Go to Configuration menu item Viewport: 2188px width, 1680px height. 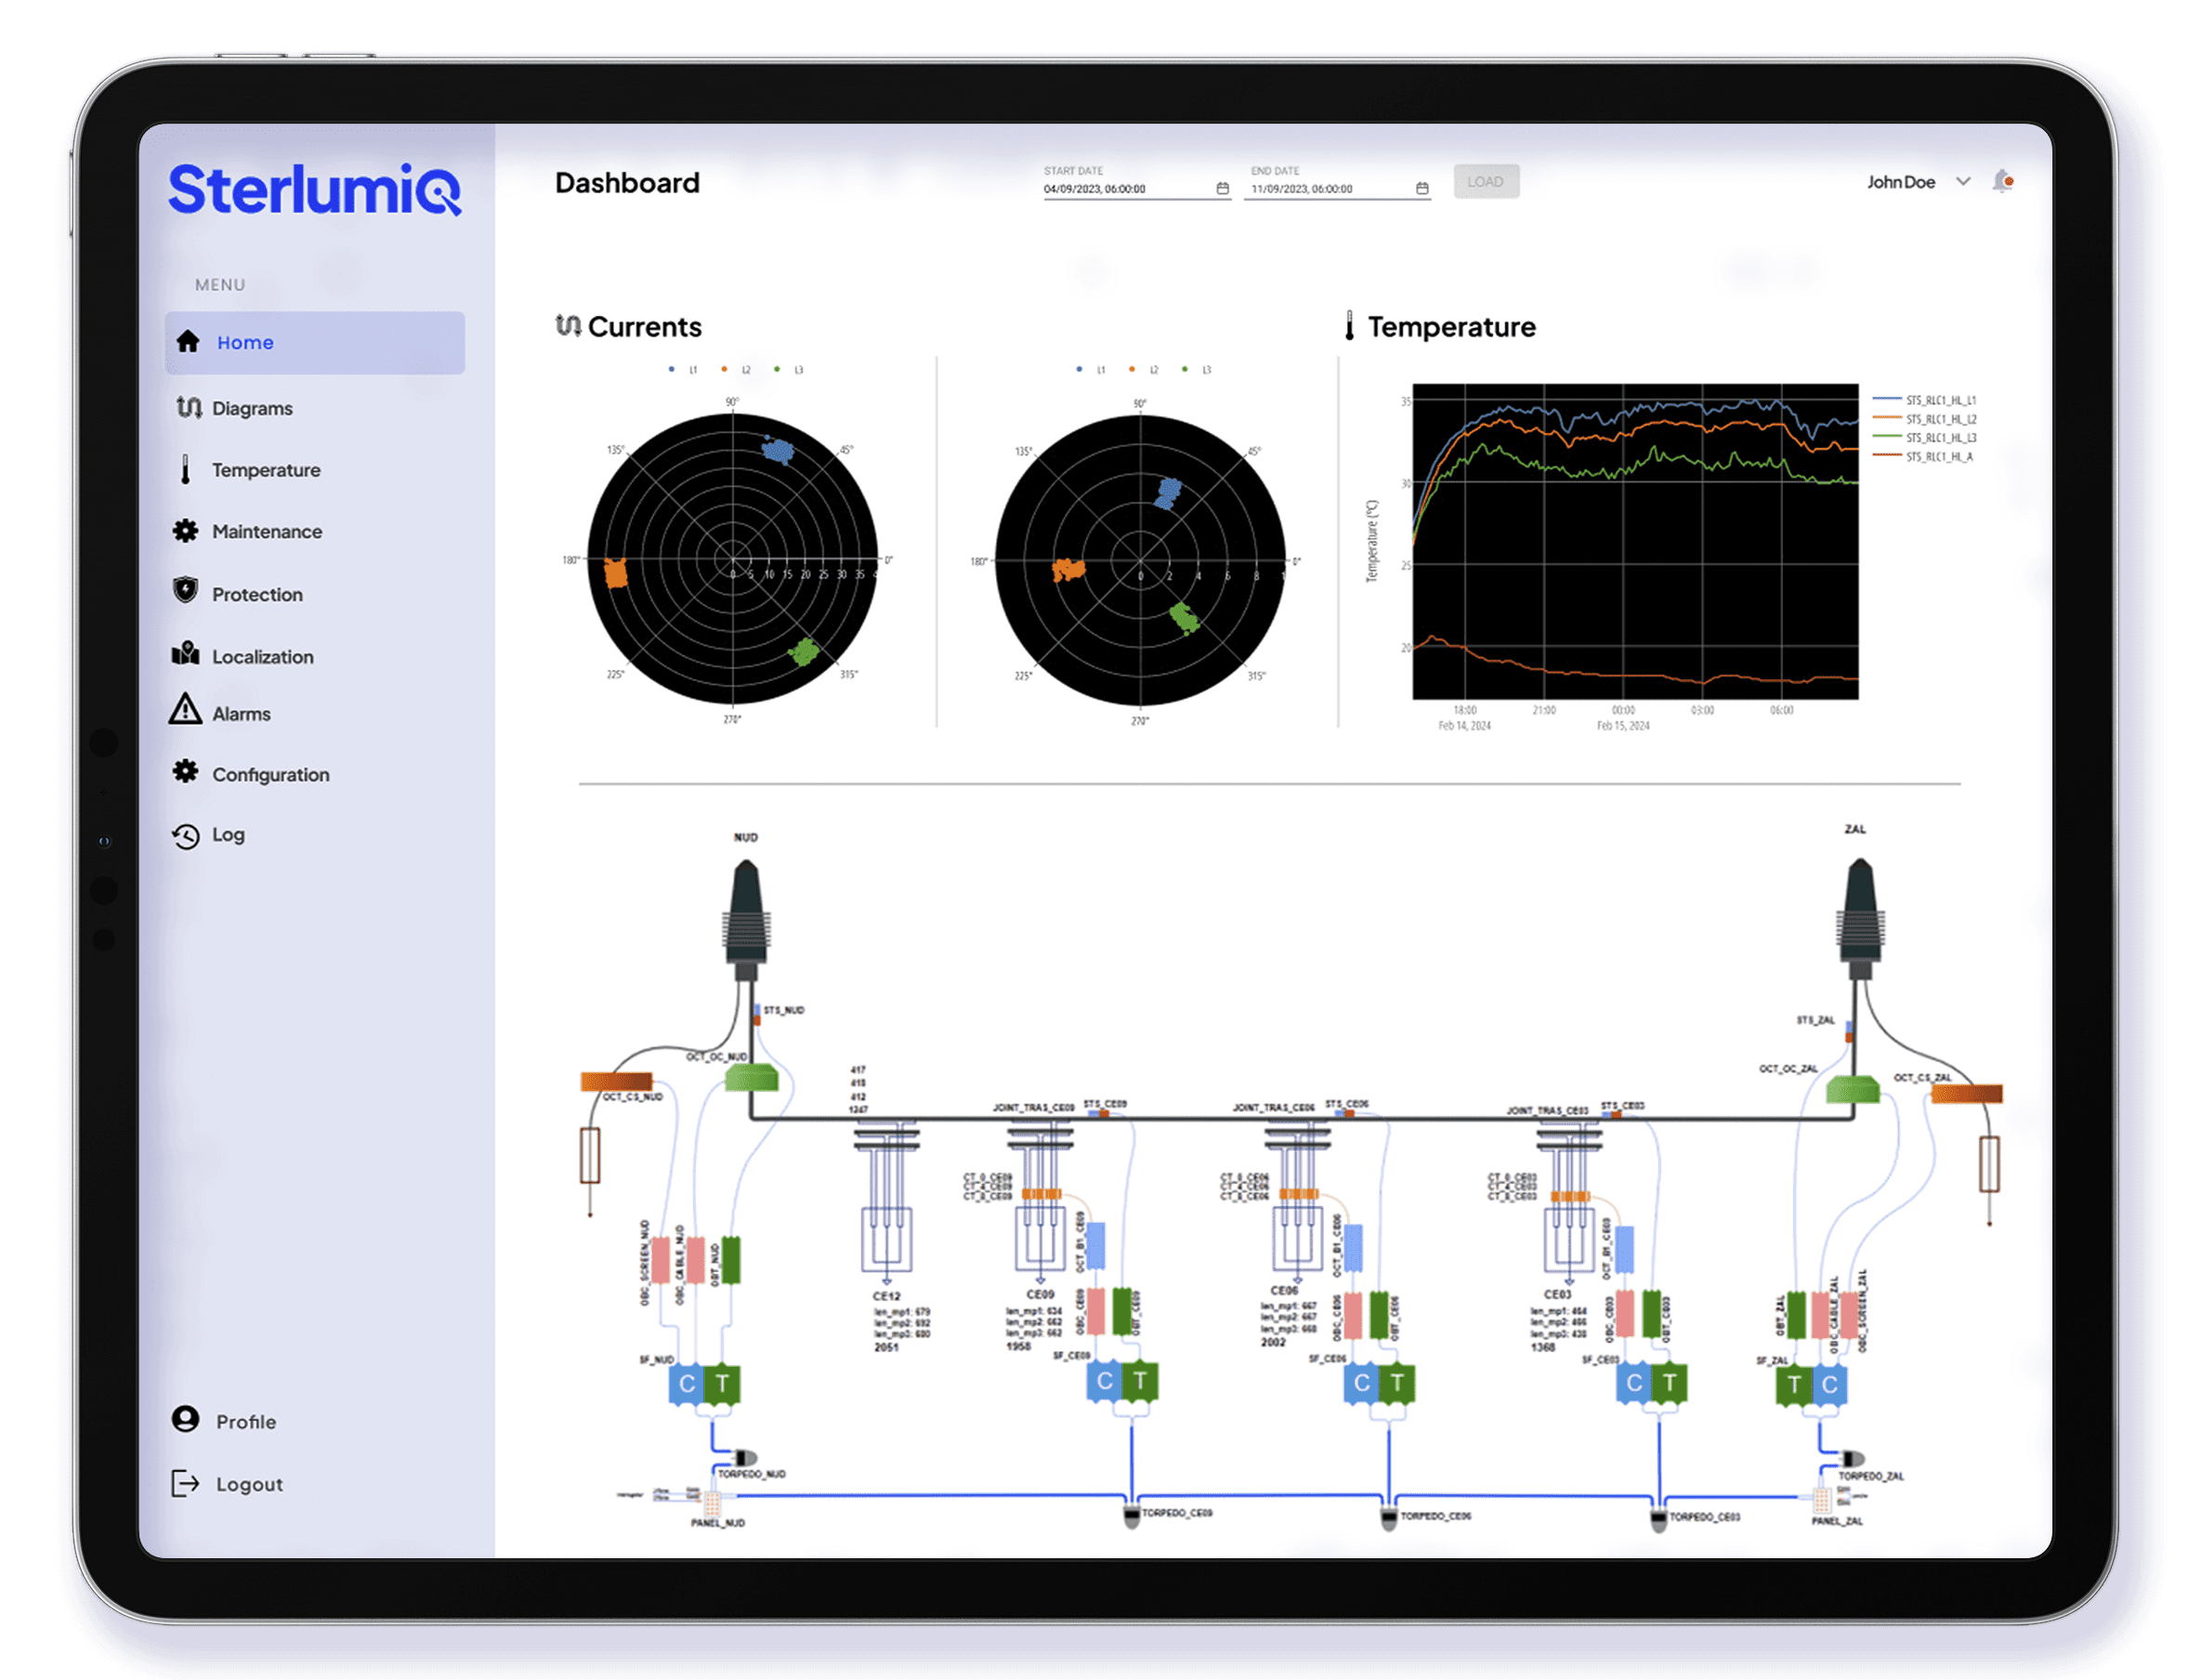point(270,775)
